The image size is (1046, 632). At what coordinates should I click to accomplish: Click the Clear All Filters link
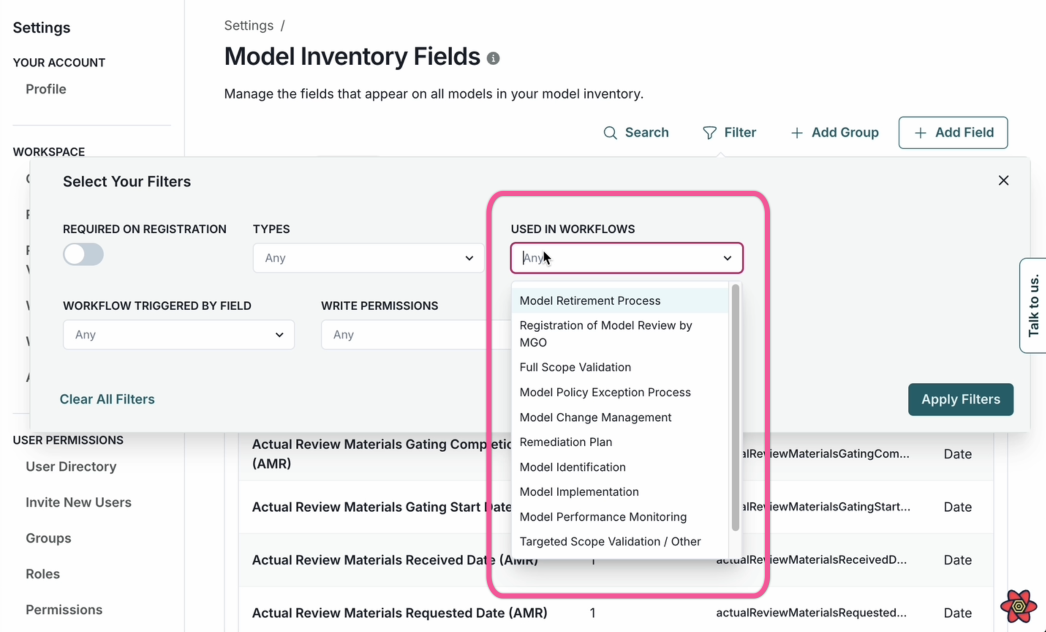pos(106,399)
